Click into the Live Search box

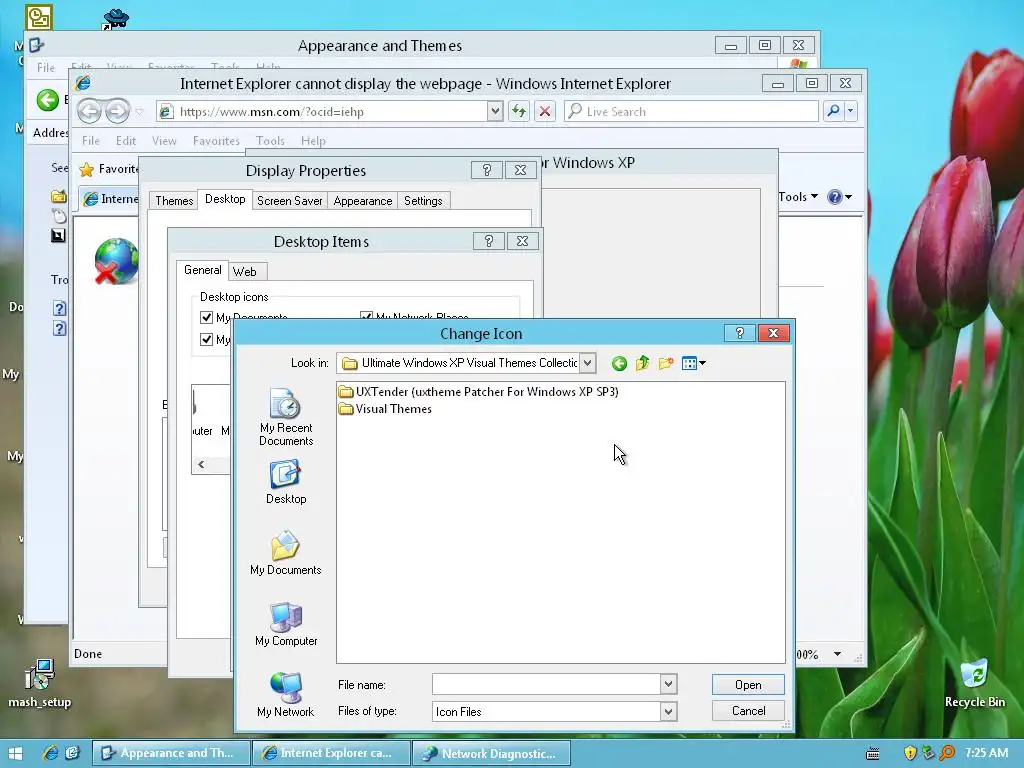692,112
